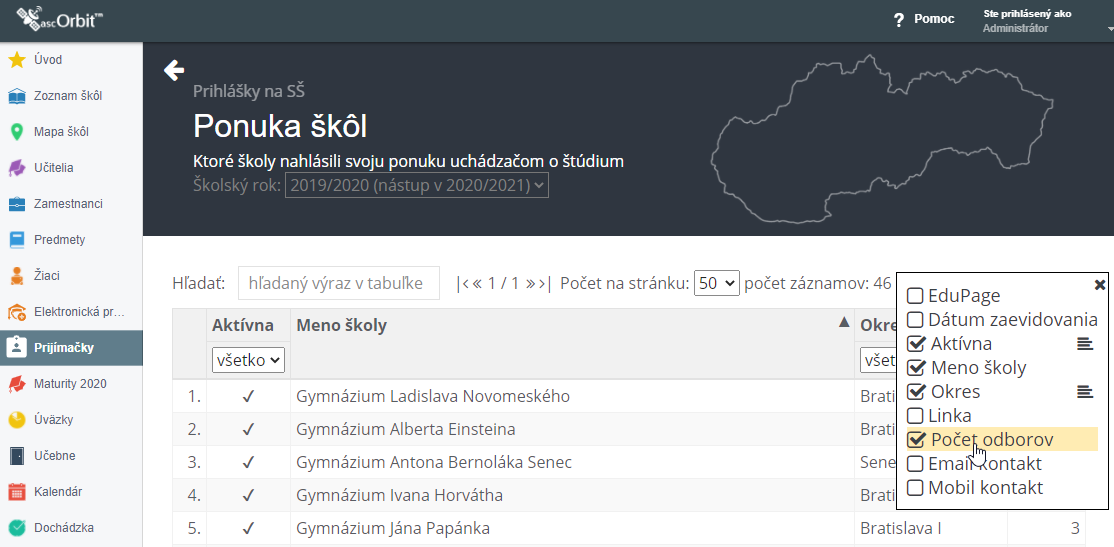The width and height of the screenshot is (1114, 547).
Task: Enable the EduPage column checkbox
Action: (915, 296)
